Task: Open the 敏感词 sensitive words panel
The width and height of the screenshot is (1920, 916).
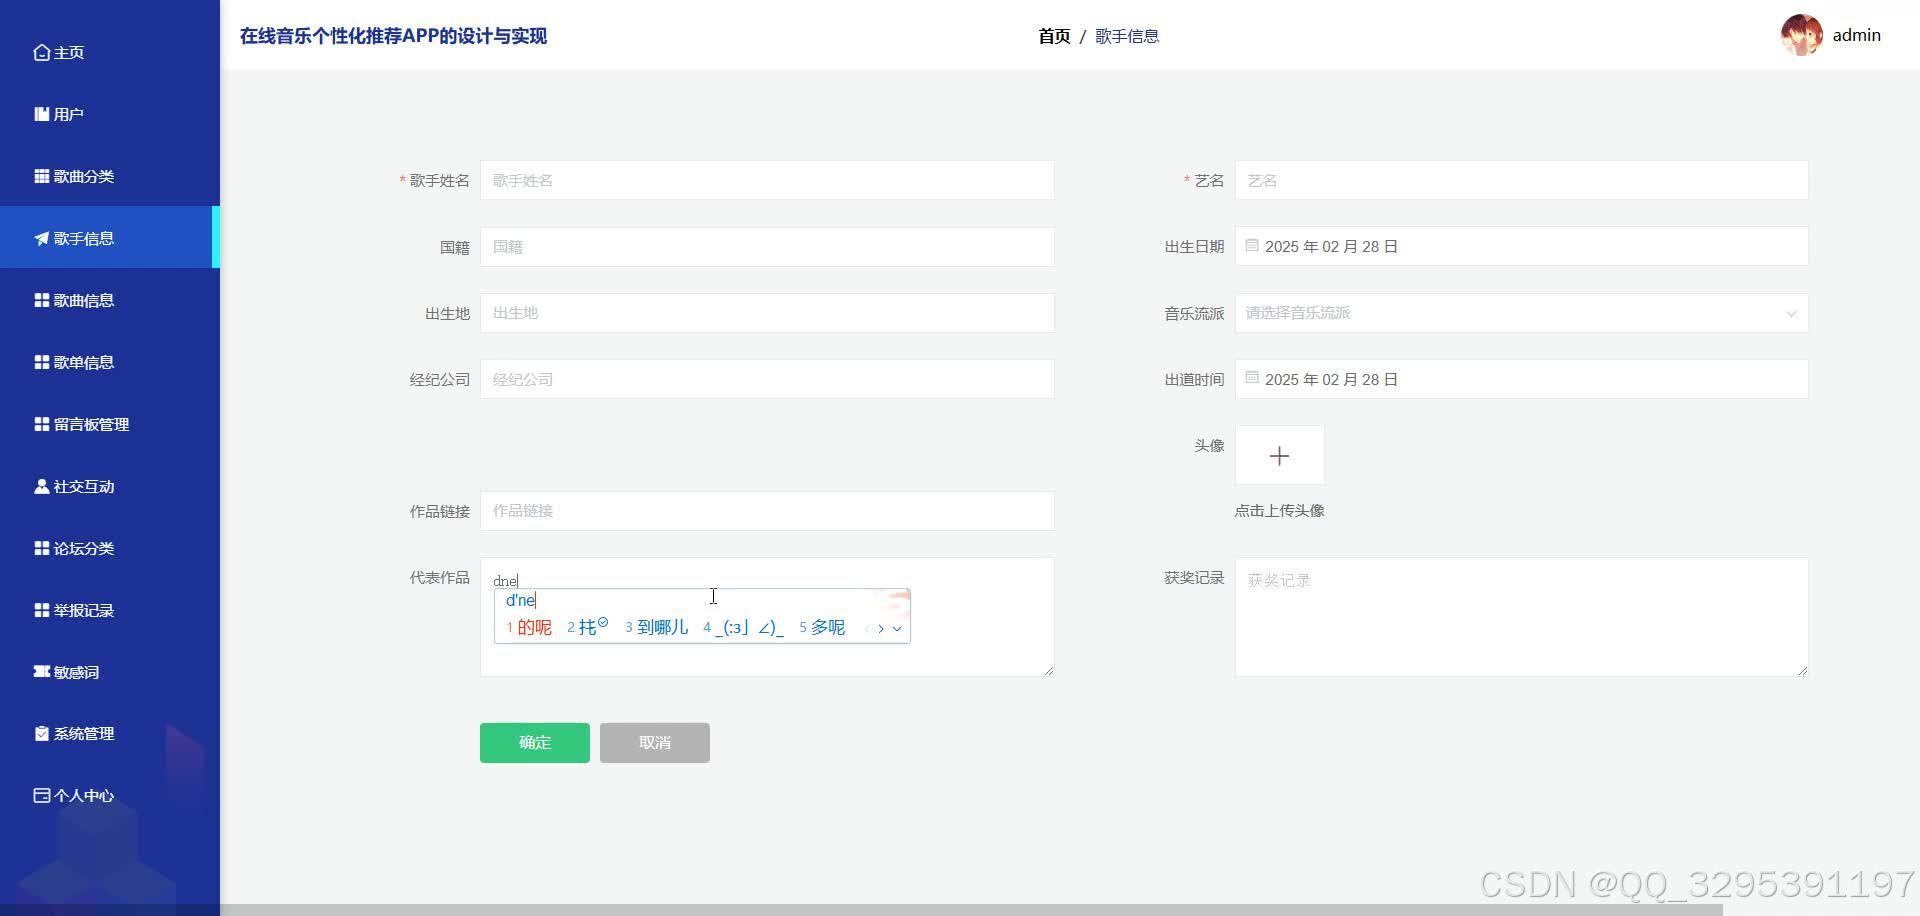Action: tap(41, 672)
